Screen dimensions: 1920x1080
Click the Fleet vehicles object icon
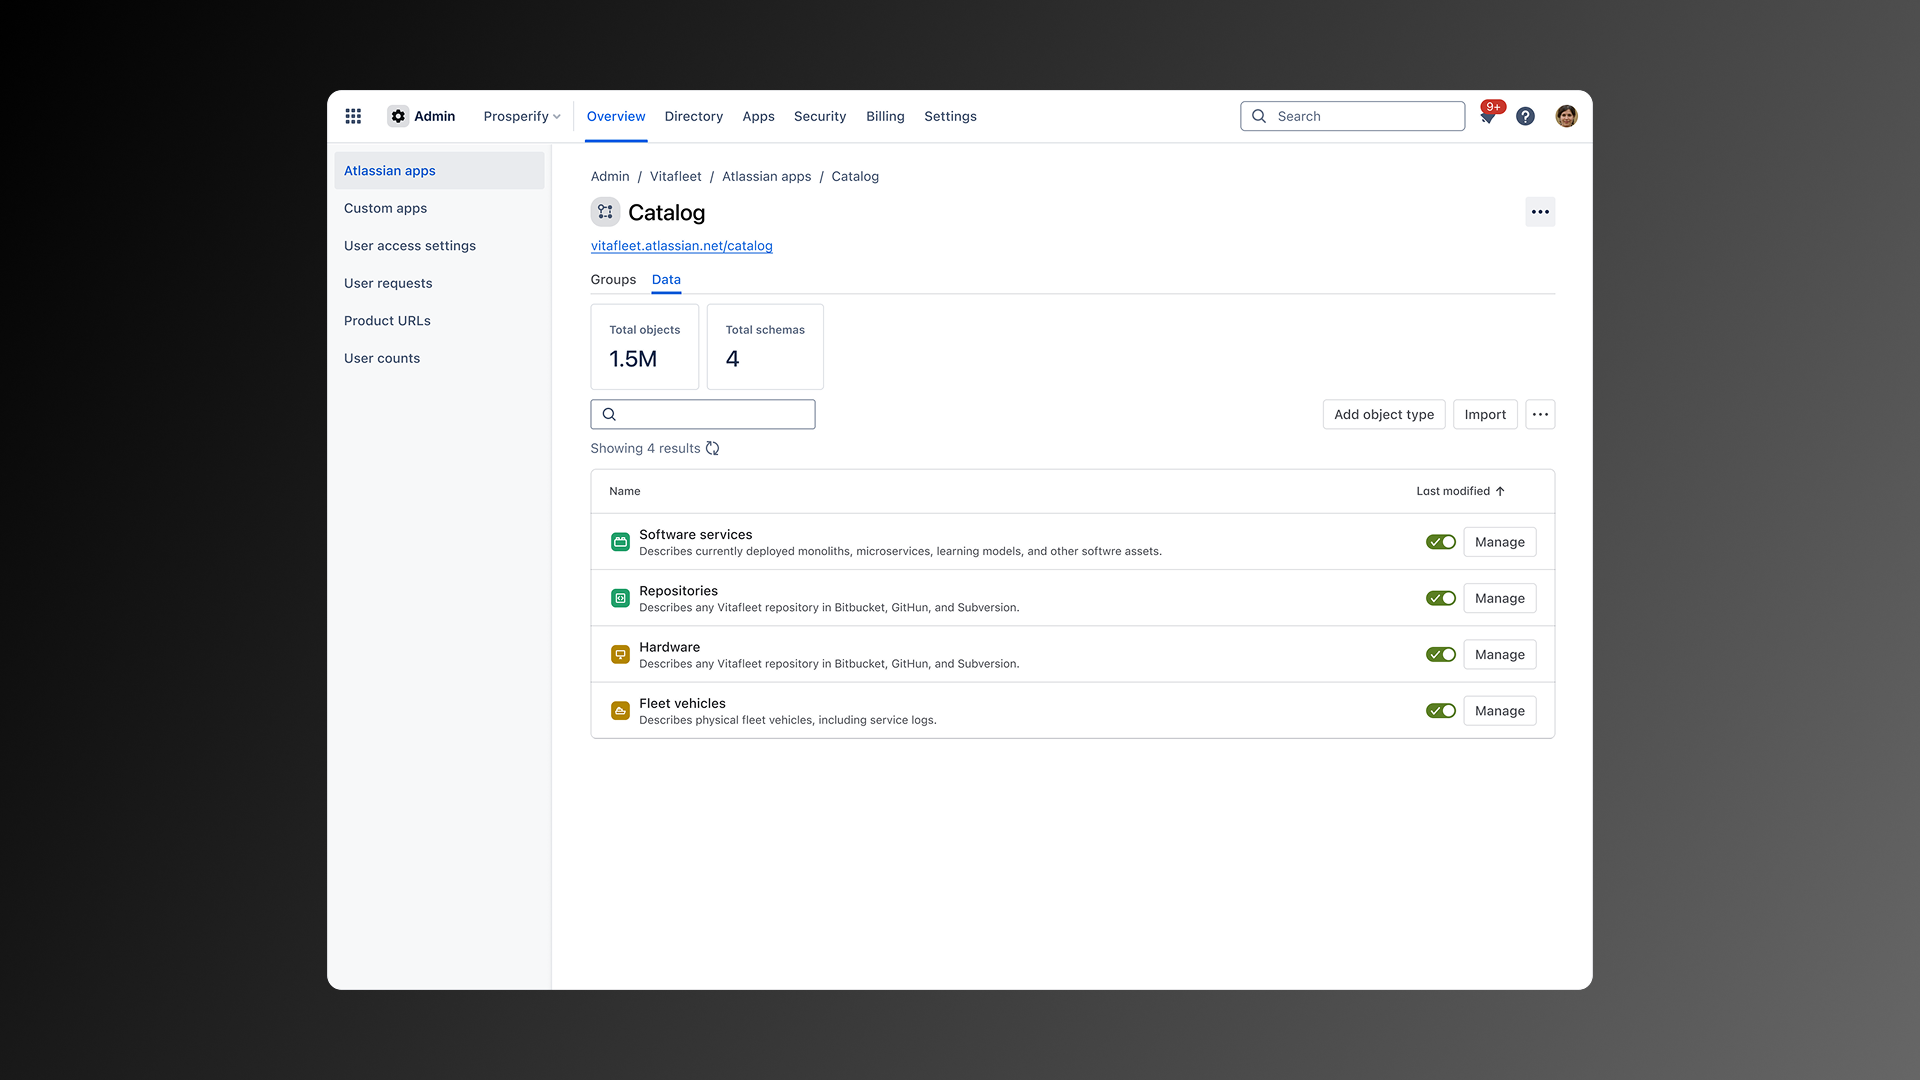tap(620, 711)
